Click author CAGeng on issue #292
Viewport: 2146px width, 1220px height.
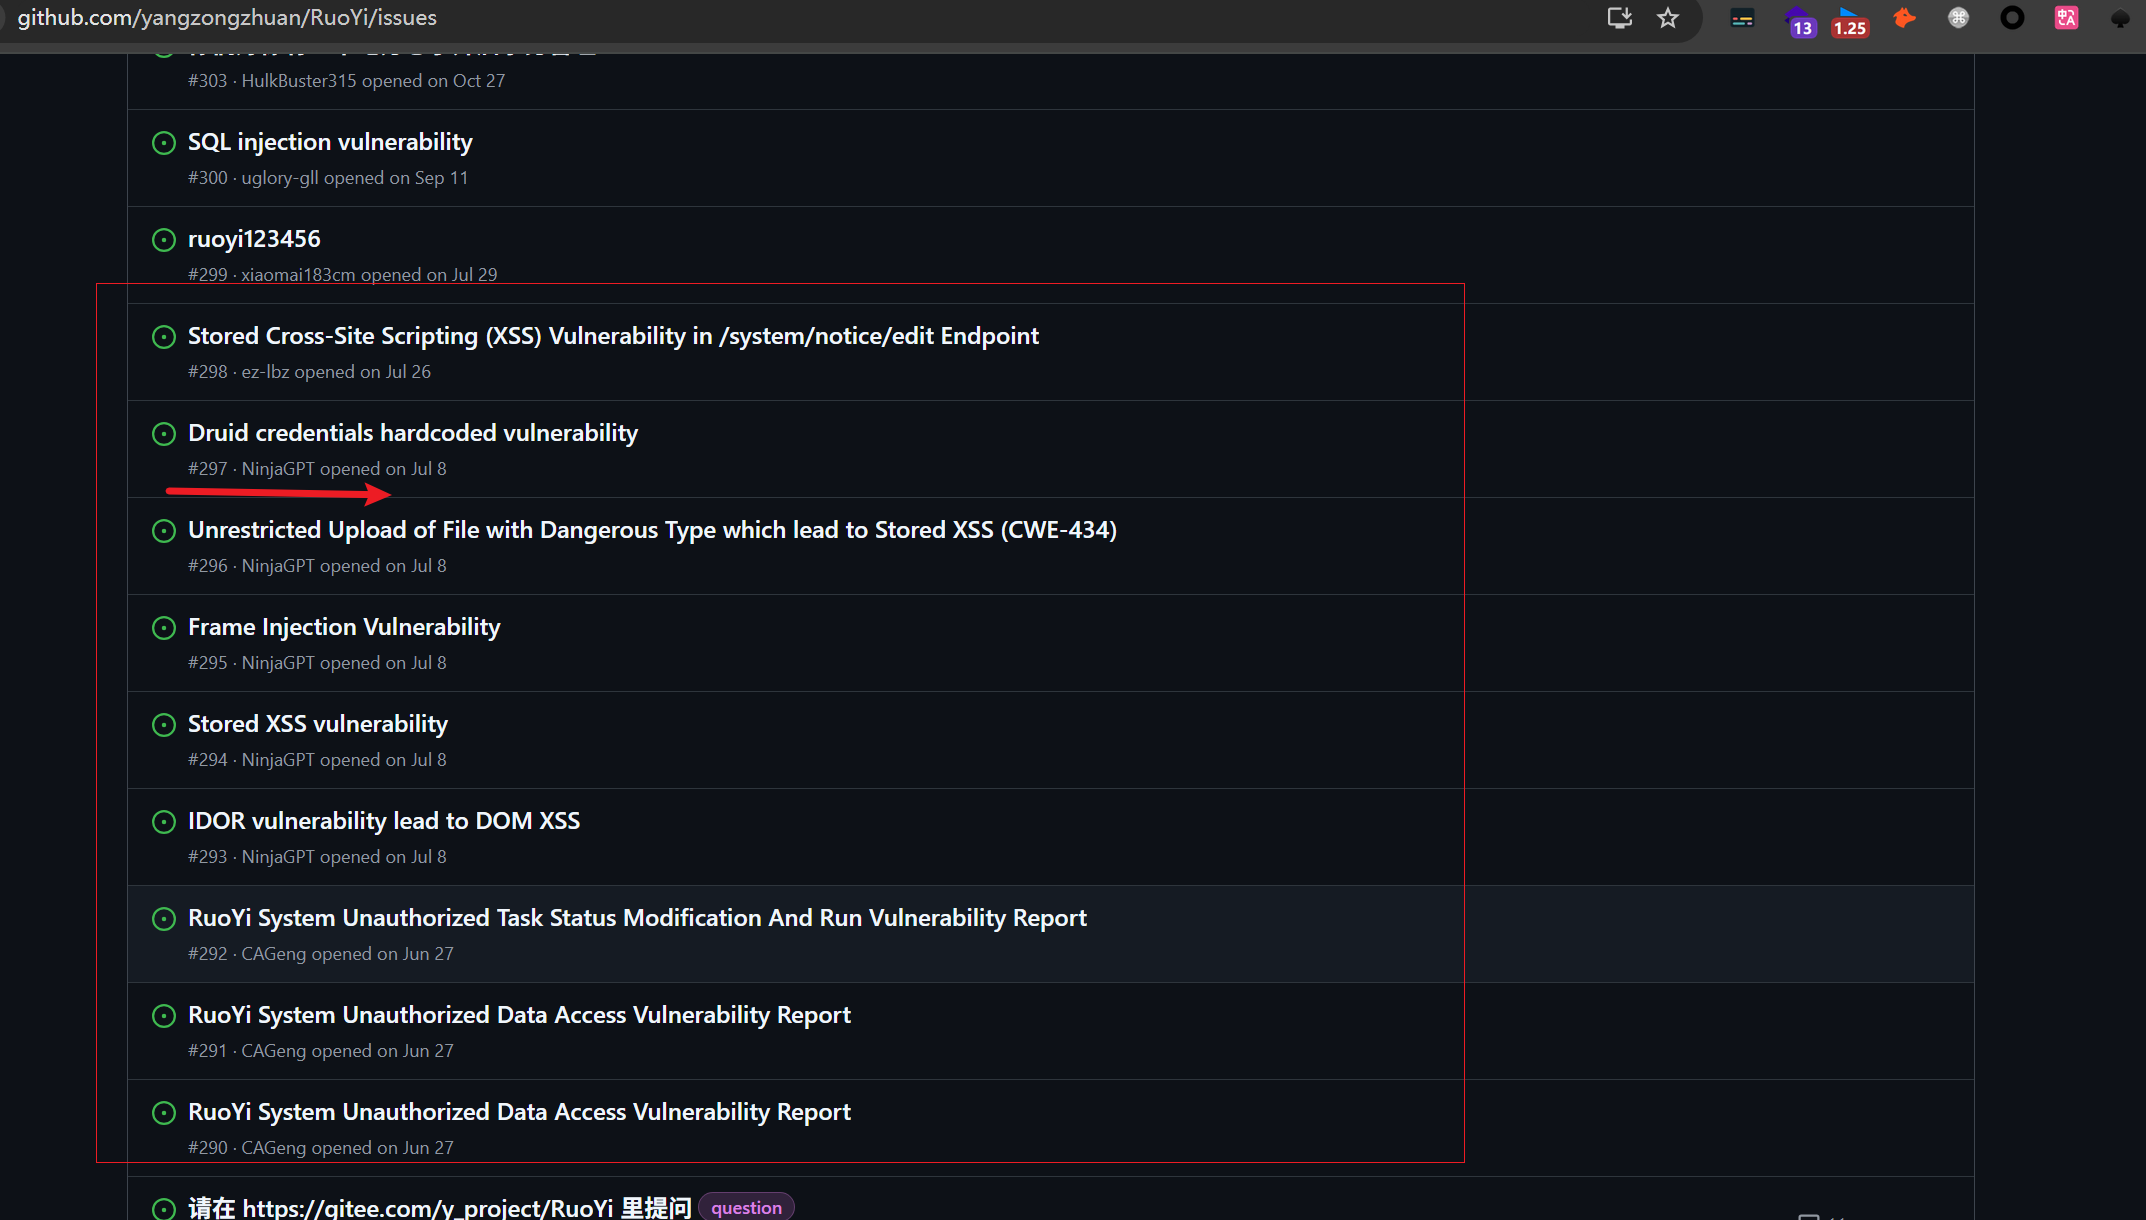pyautogui.click(x=273, y=954)
